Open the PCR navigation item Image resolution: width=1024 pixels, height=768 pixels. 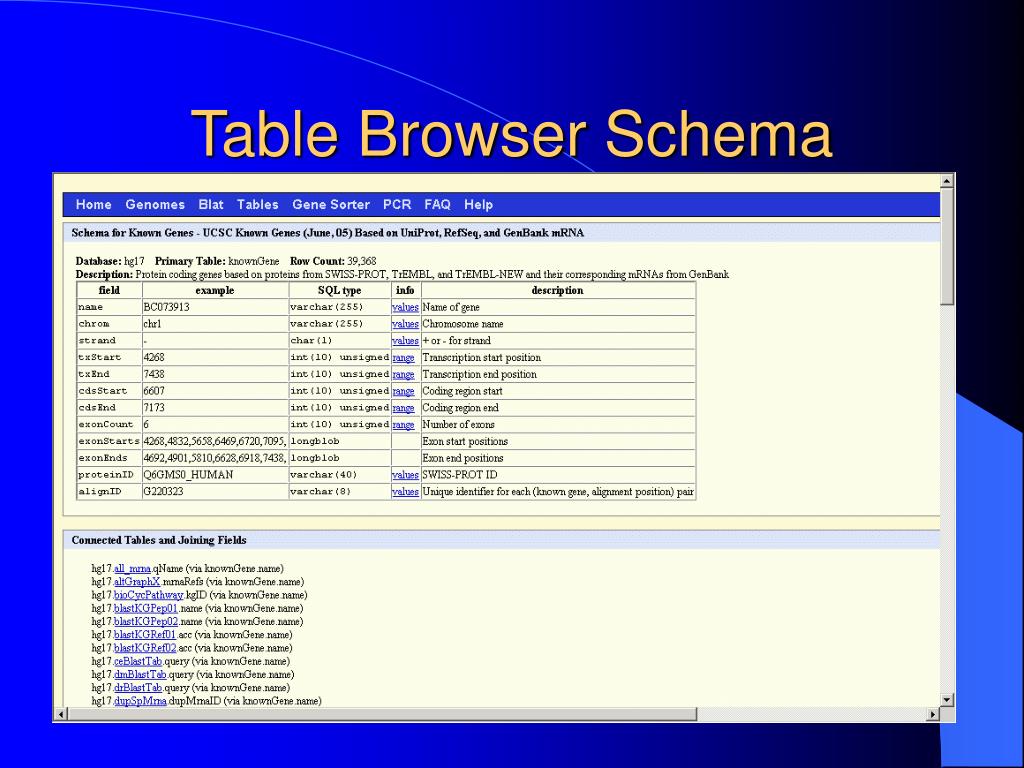pos(397,204)
